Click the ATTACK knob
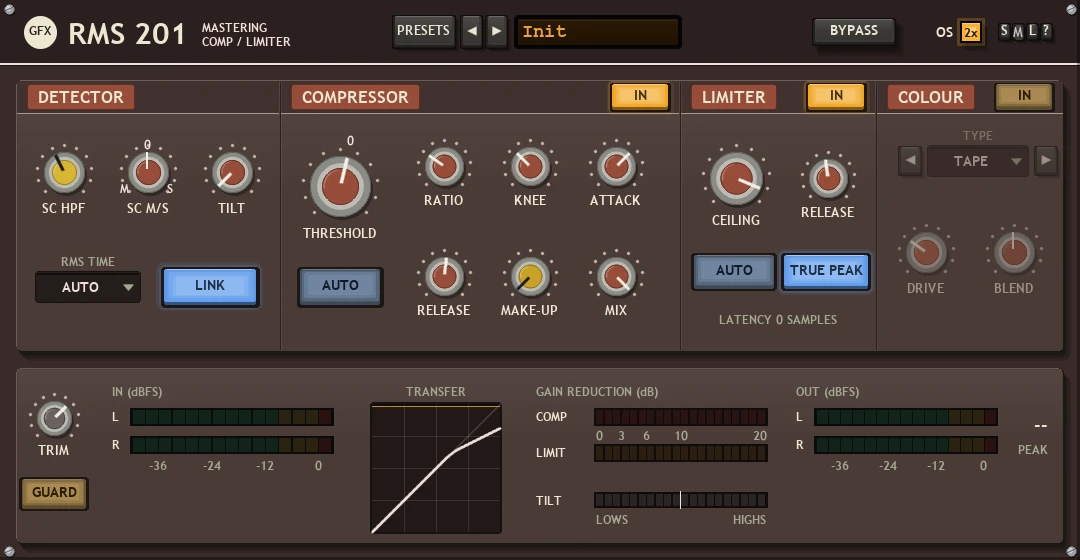The height and width of the screenshot is (560, 1080). coord(616,166)
